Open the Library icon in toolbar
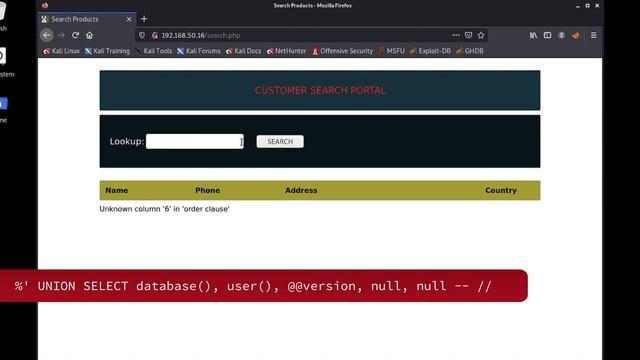 [x=533, y=36]
